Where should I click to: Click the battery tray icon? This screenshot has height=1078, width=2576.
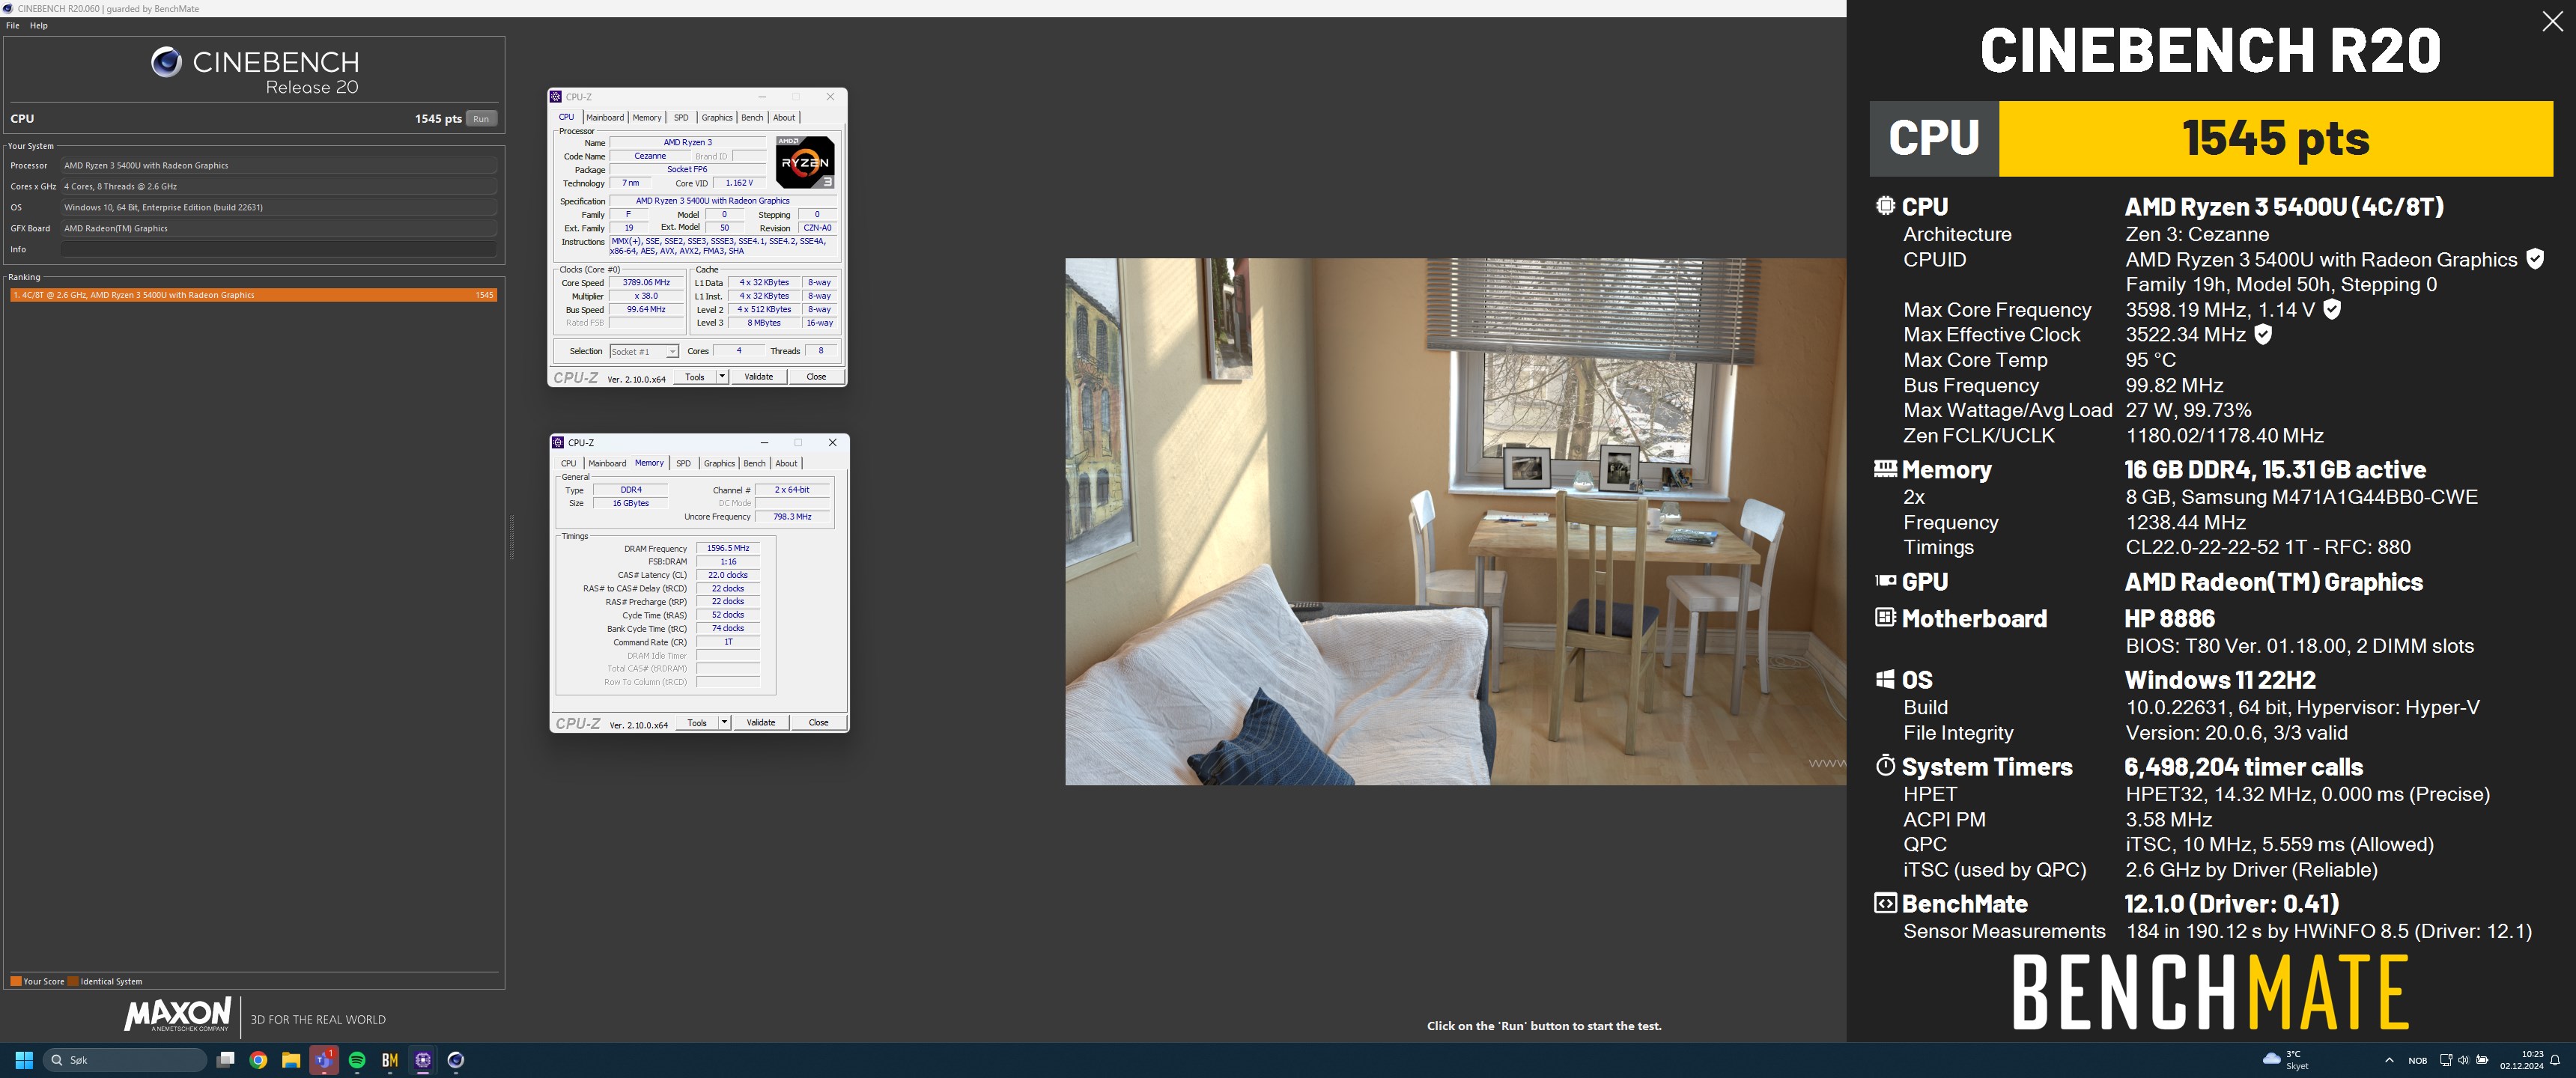point(2482,1060)
